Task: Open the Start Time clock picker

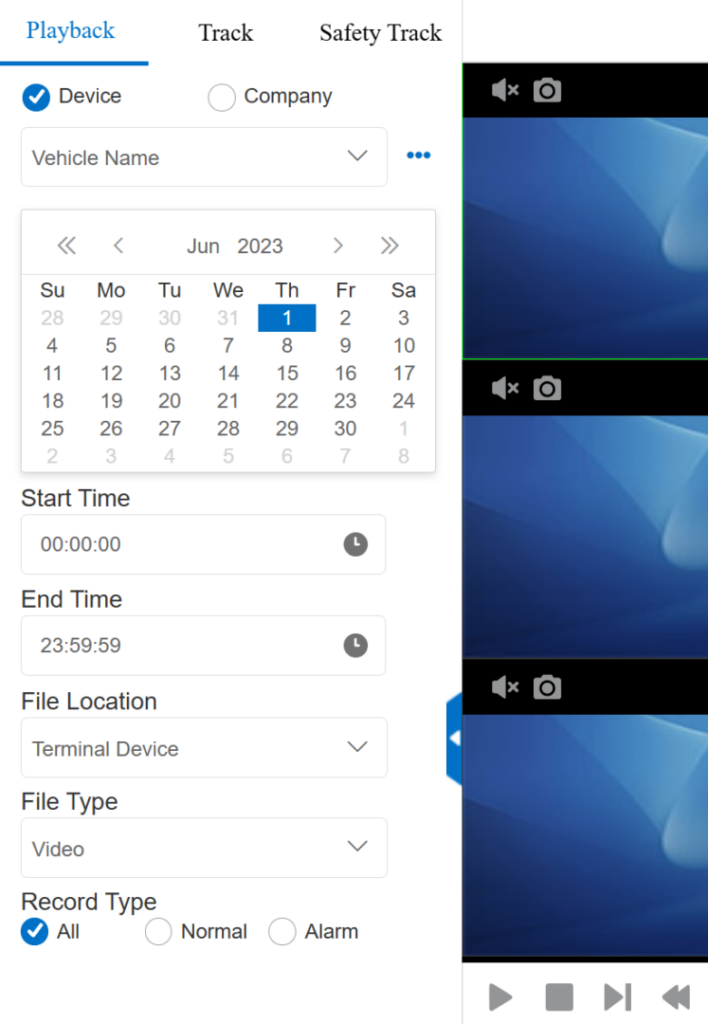Action: (355, 545)
